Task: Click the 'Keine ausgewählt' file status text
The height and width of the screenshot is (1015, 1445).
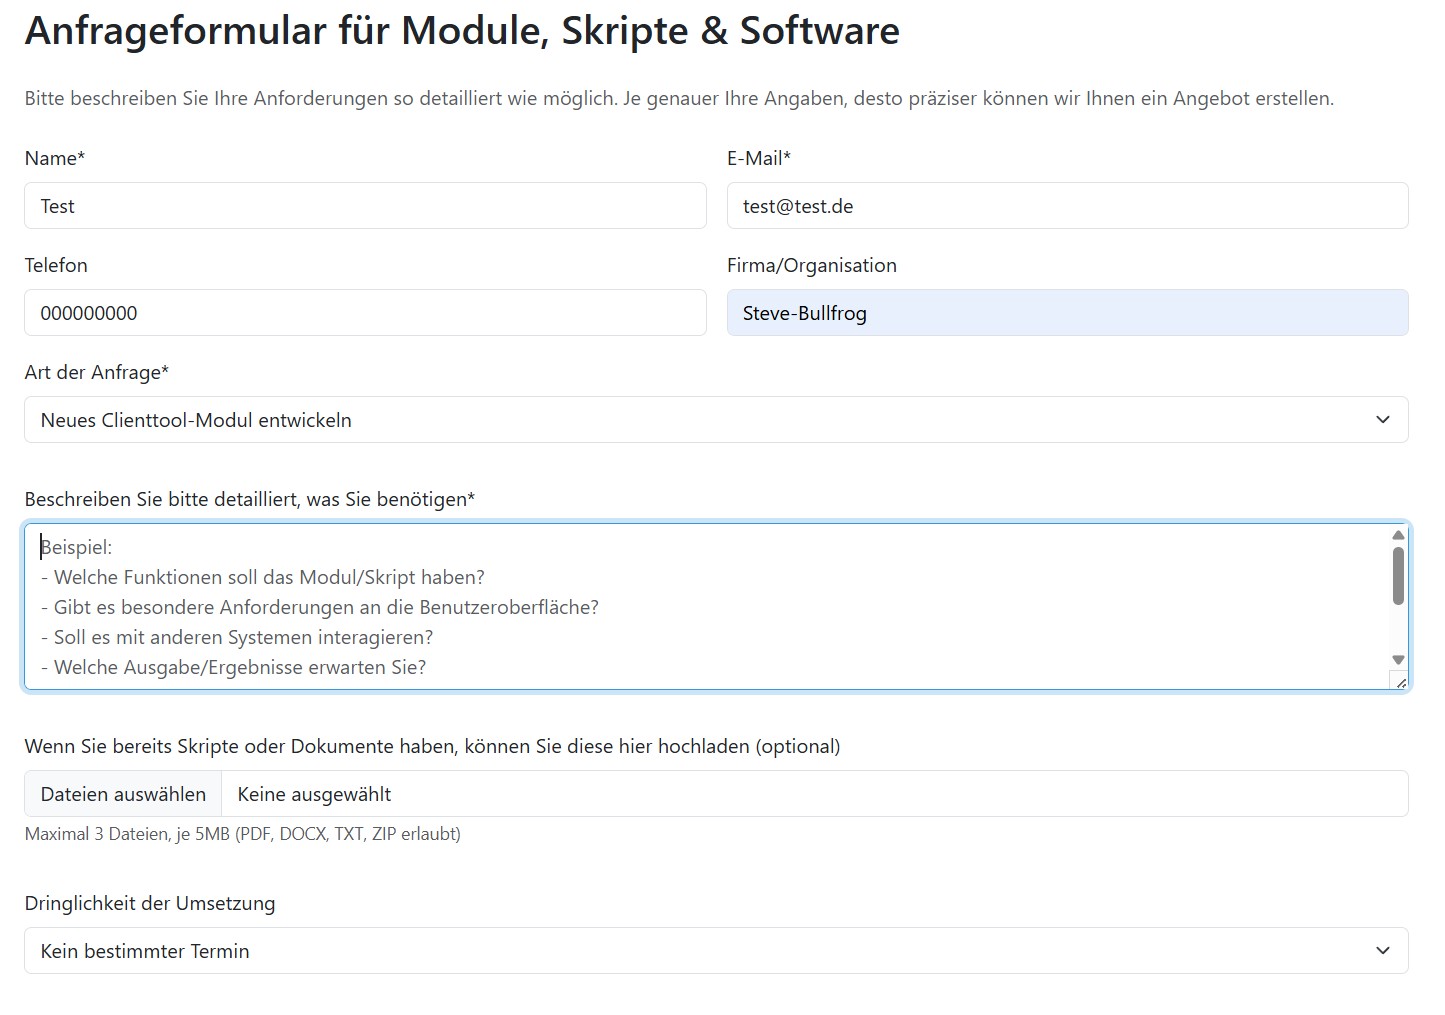Action: coord(313,793)
